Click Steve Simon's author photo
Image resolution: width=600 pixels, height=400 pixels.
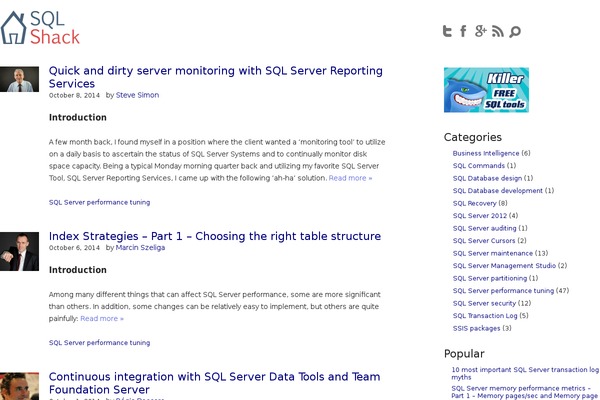click(19, 79)
